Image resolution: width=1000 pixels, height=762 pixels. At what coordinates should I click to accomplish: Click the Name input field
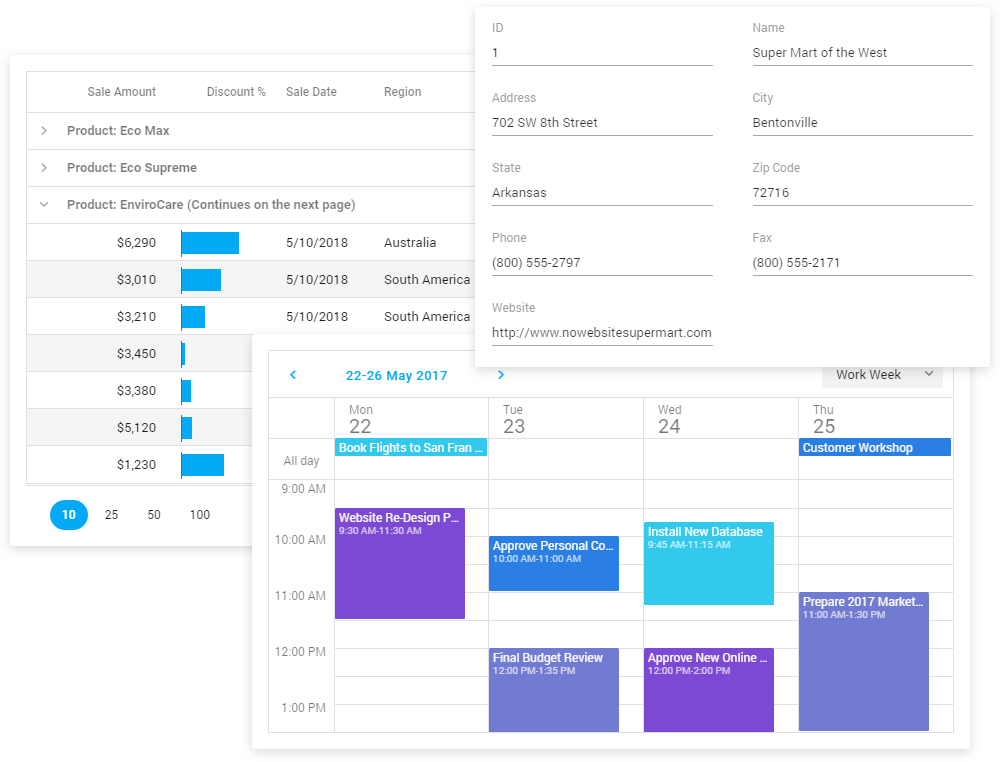862,52
